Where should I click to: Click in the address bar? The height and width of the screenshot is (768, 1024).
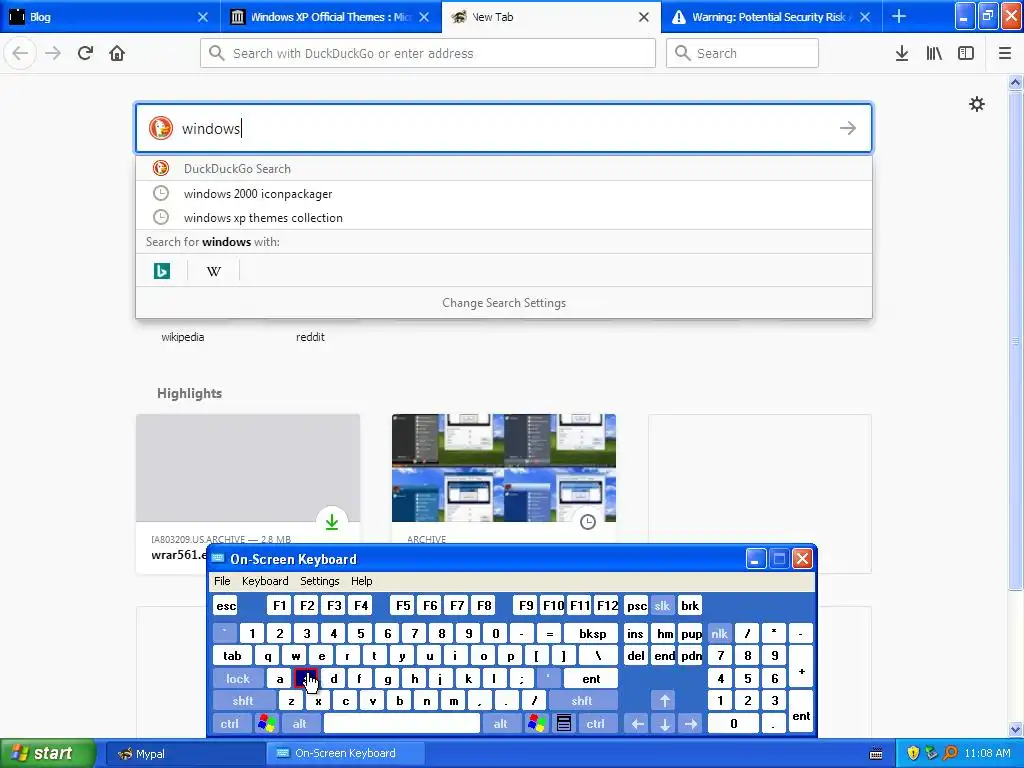pyautogui.click(x=428, y=53)
